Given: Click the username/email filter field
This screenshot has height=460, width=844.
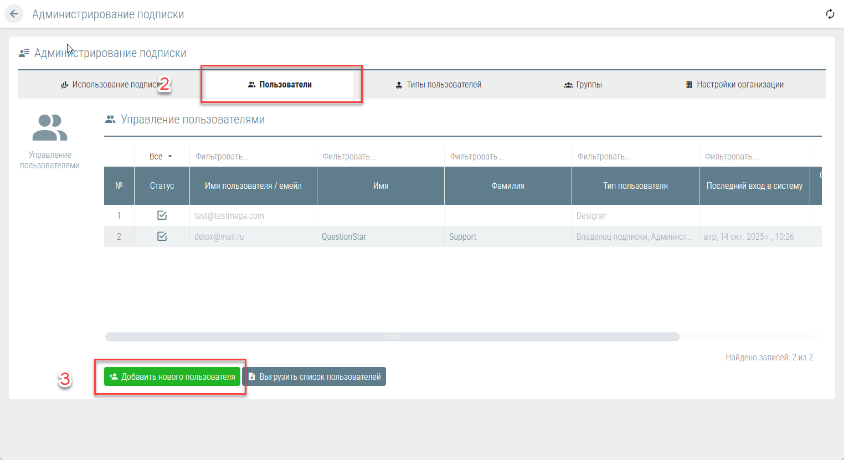Looking at the screenshot, I should click(253, 156).
